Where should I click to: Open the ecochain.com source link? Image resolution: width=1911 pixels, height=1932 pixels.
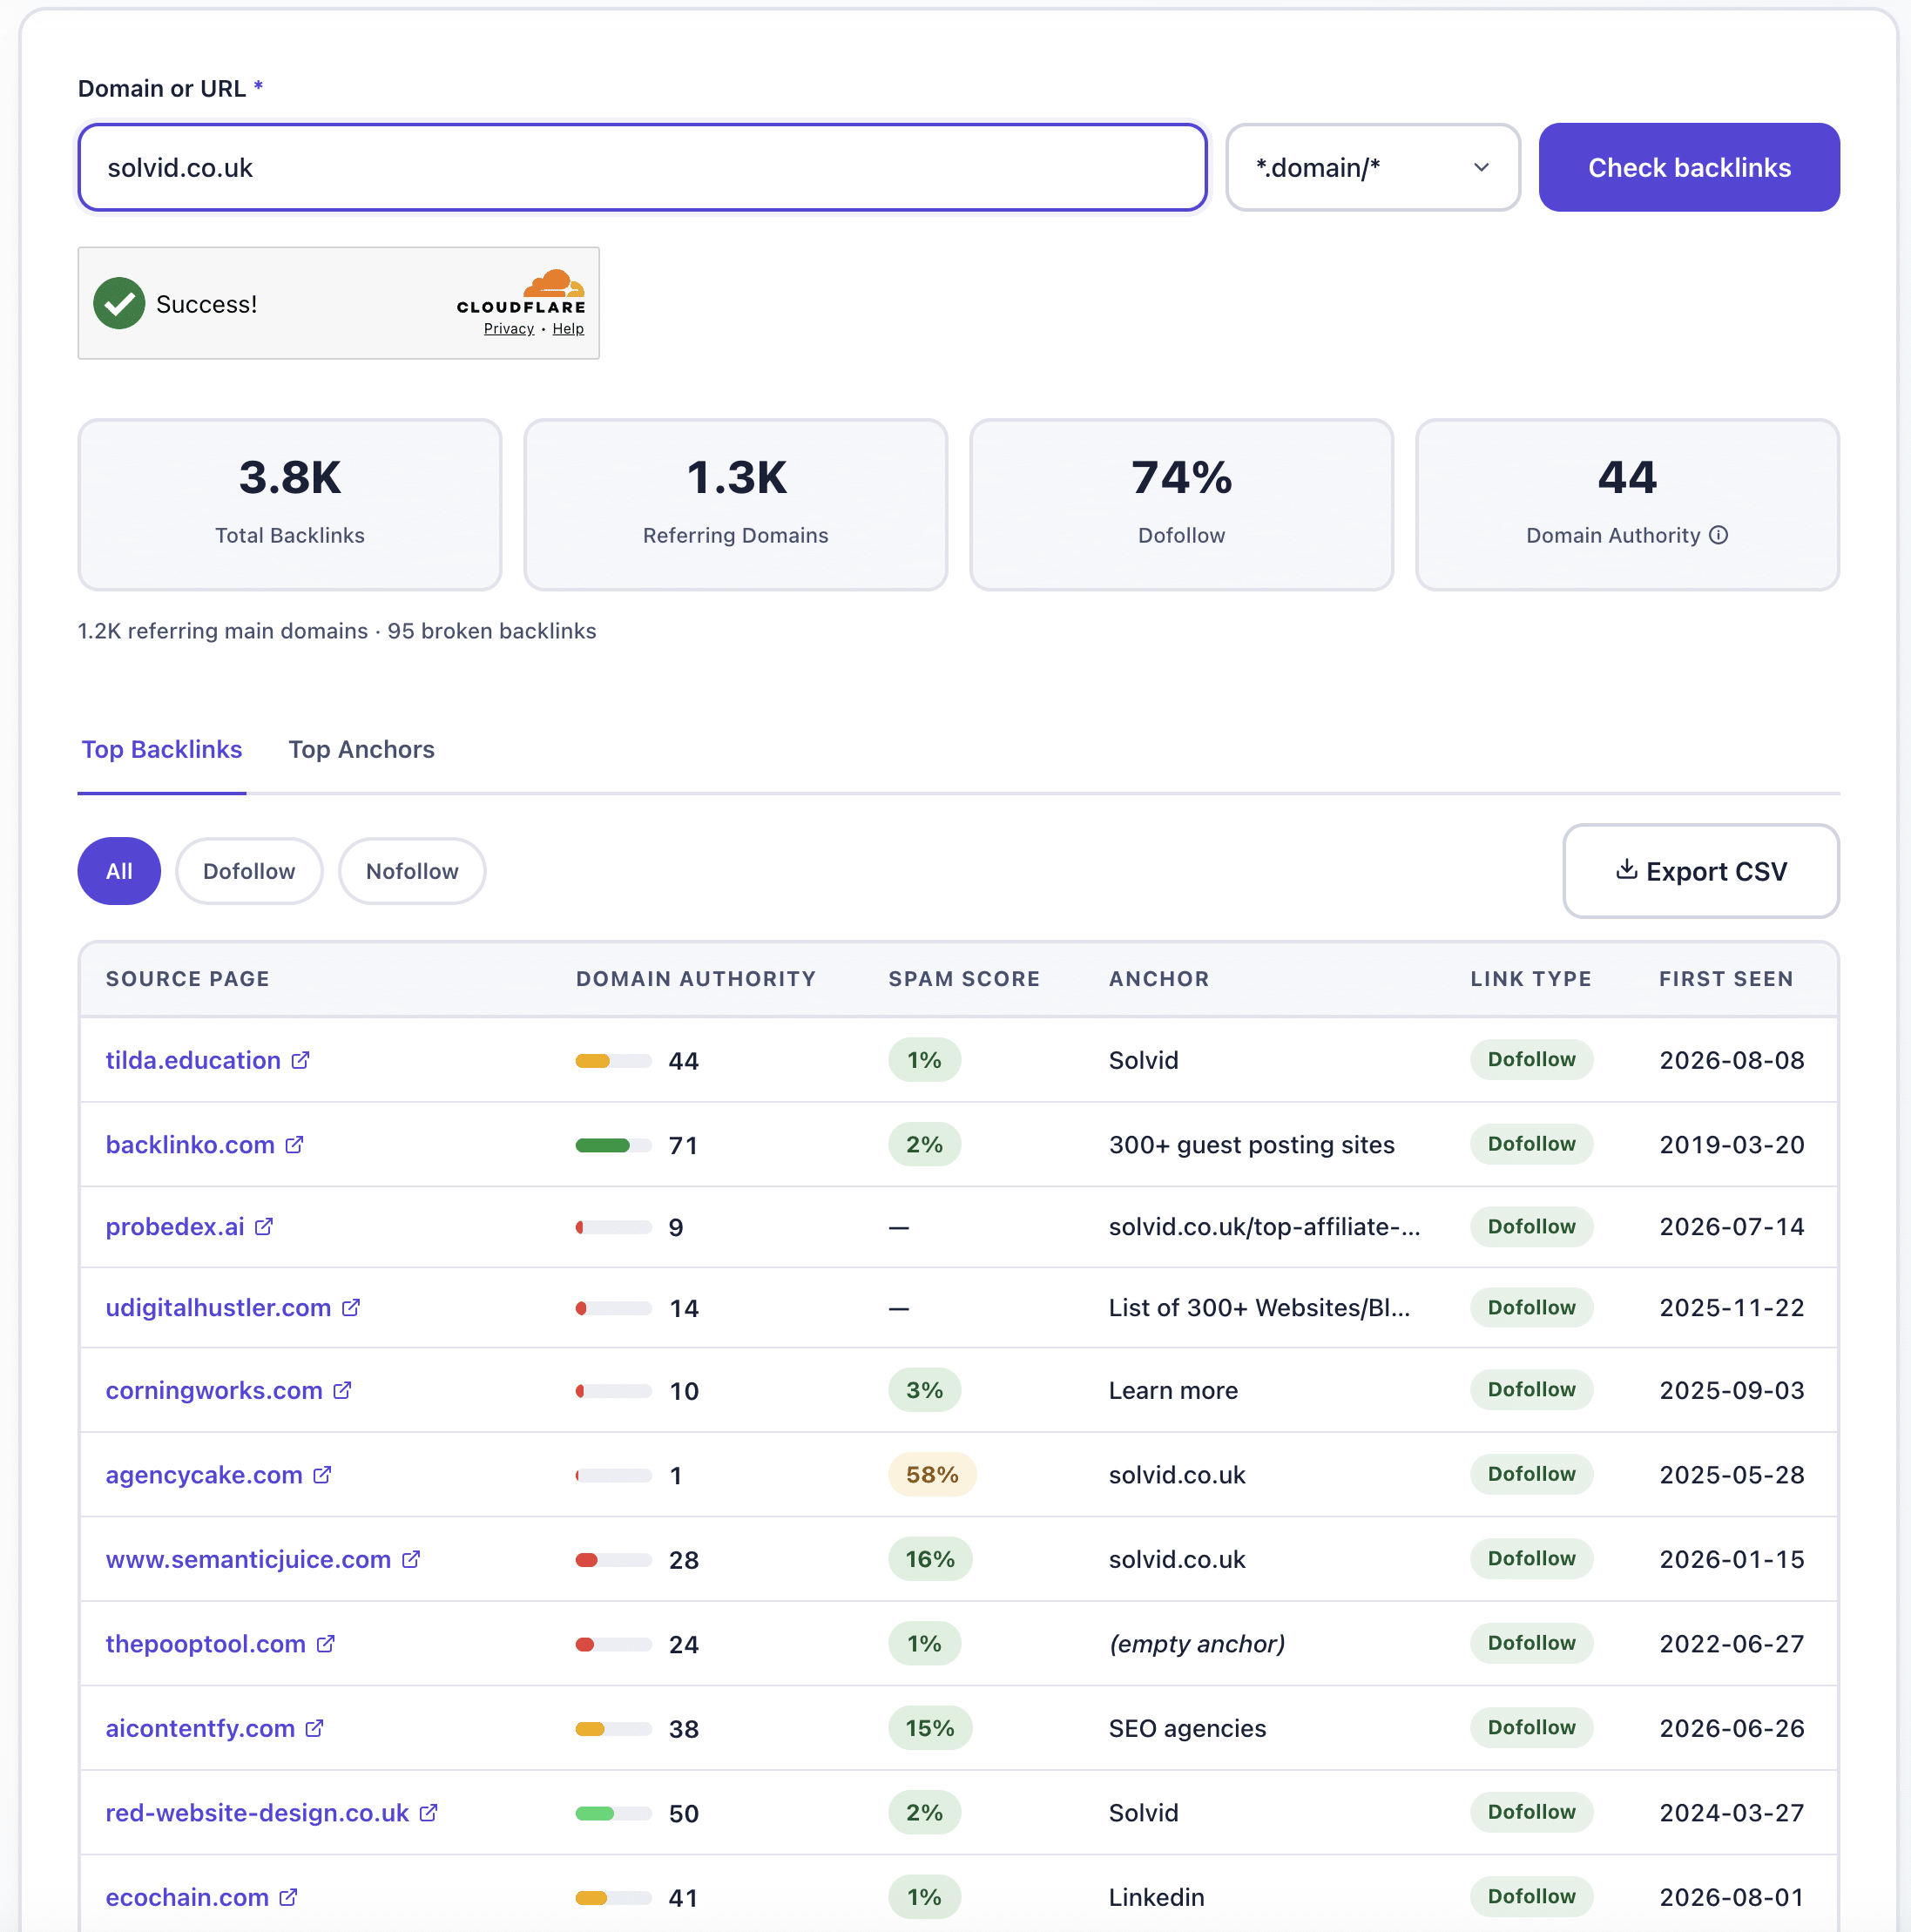click(187, 1897)
